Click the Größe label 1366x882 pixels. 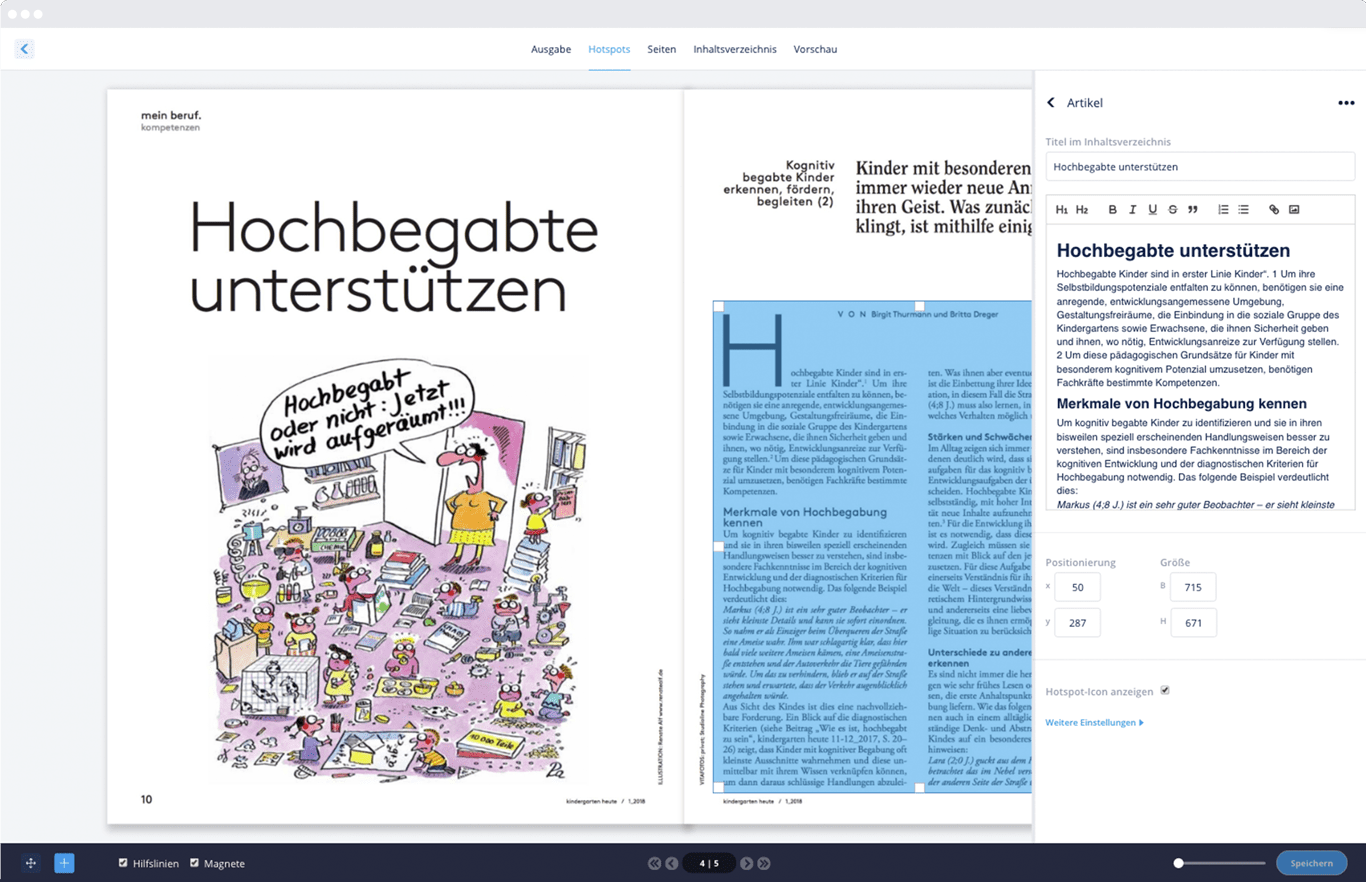tap(1175, 562)
